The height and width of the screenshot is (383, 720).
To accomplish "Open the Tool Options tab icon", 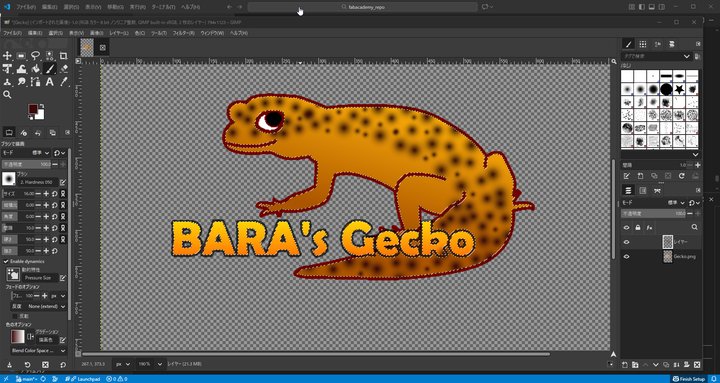I will [9, 133].
